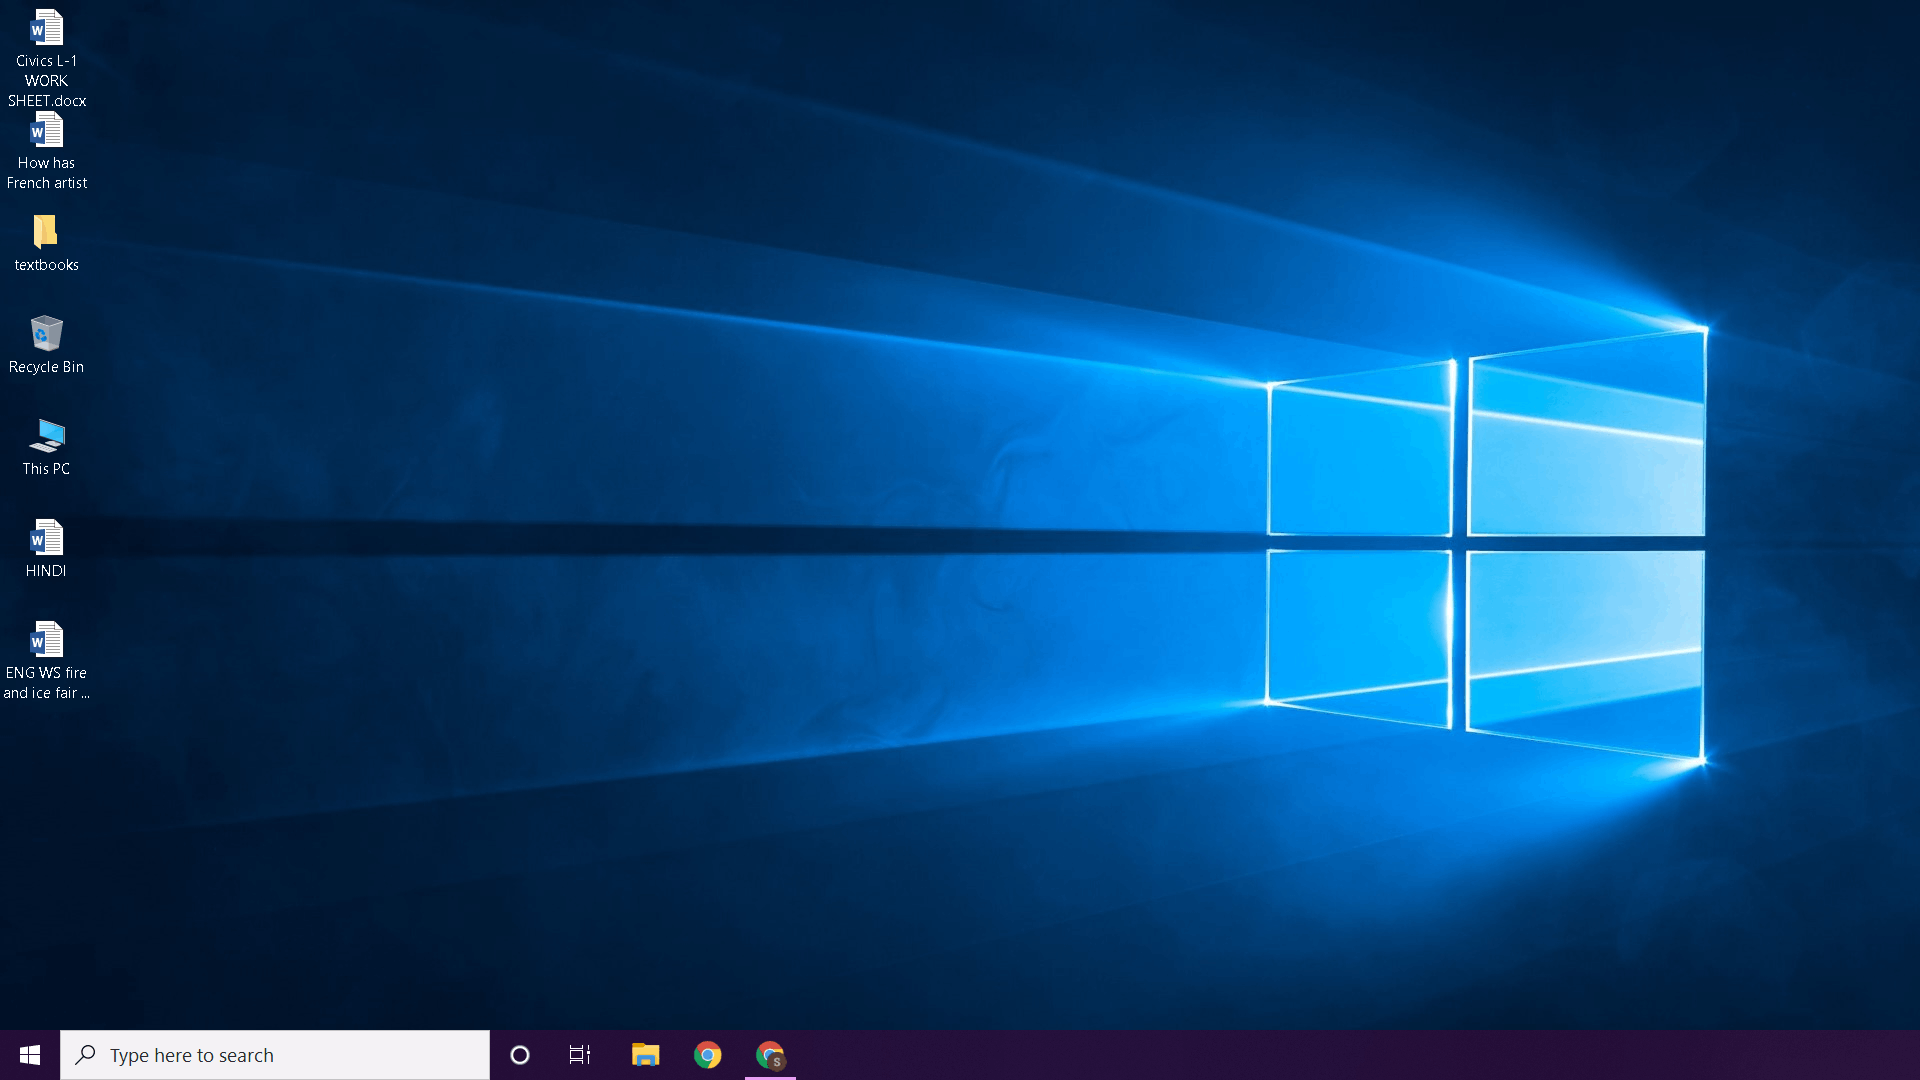This screenshot has height=1080, width=1920.
Task: Select the 'ENG WS fire and ice' document icon
Action: (46, 640)
